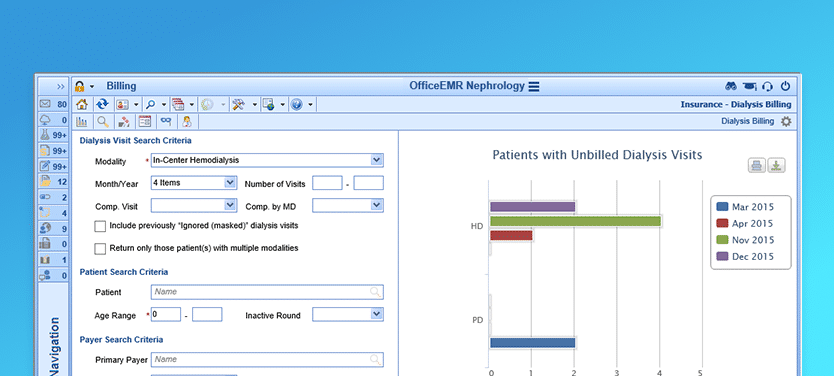Click the Age Range maximum field
The width and height of the screenshot is (834, 376).
pos(207,314)
